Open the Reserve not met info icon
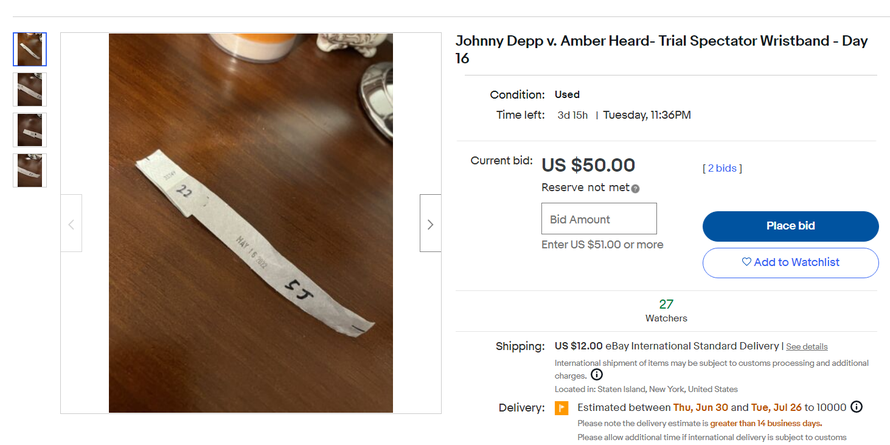The image size is (890, 445). [x=635, y=188]
